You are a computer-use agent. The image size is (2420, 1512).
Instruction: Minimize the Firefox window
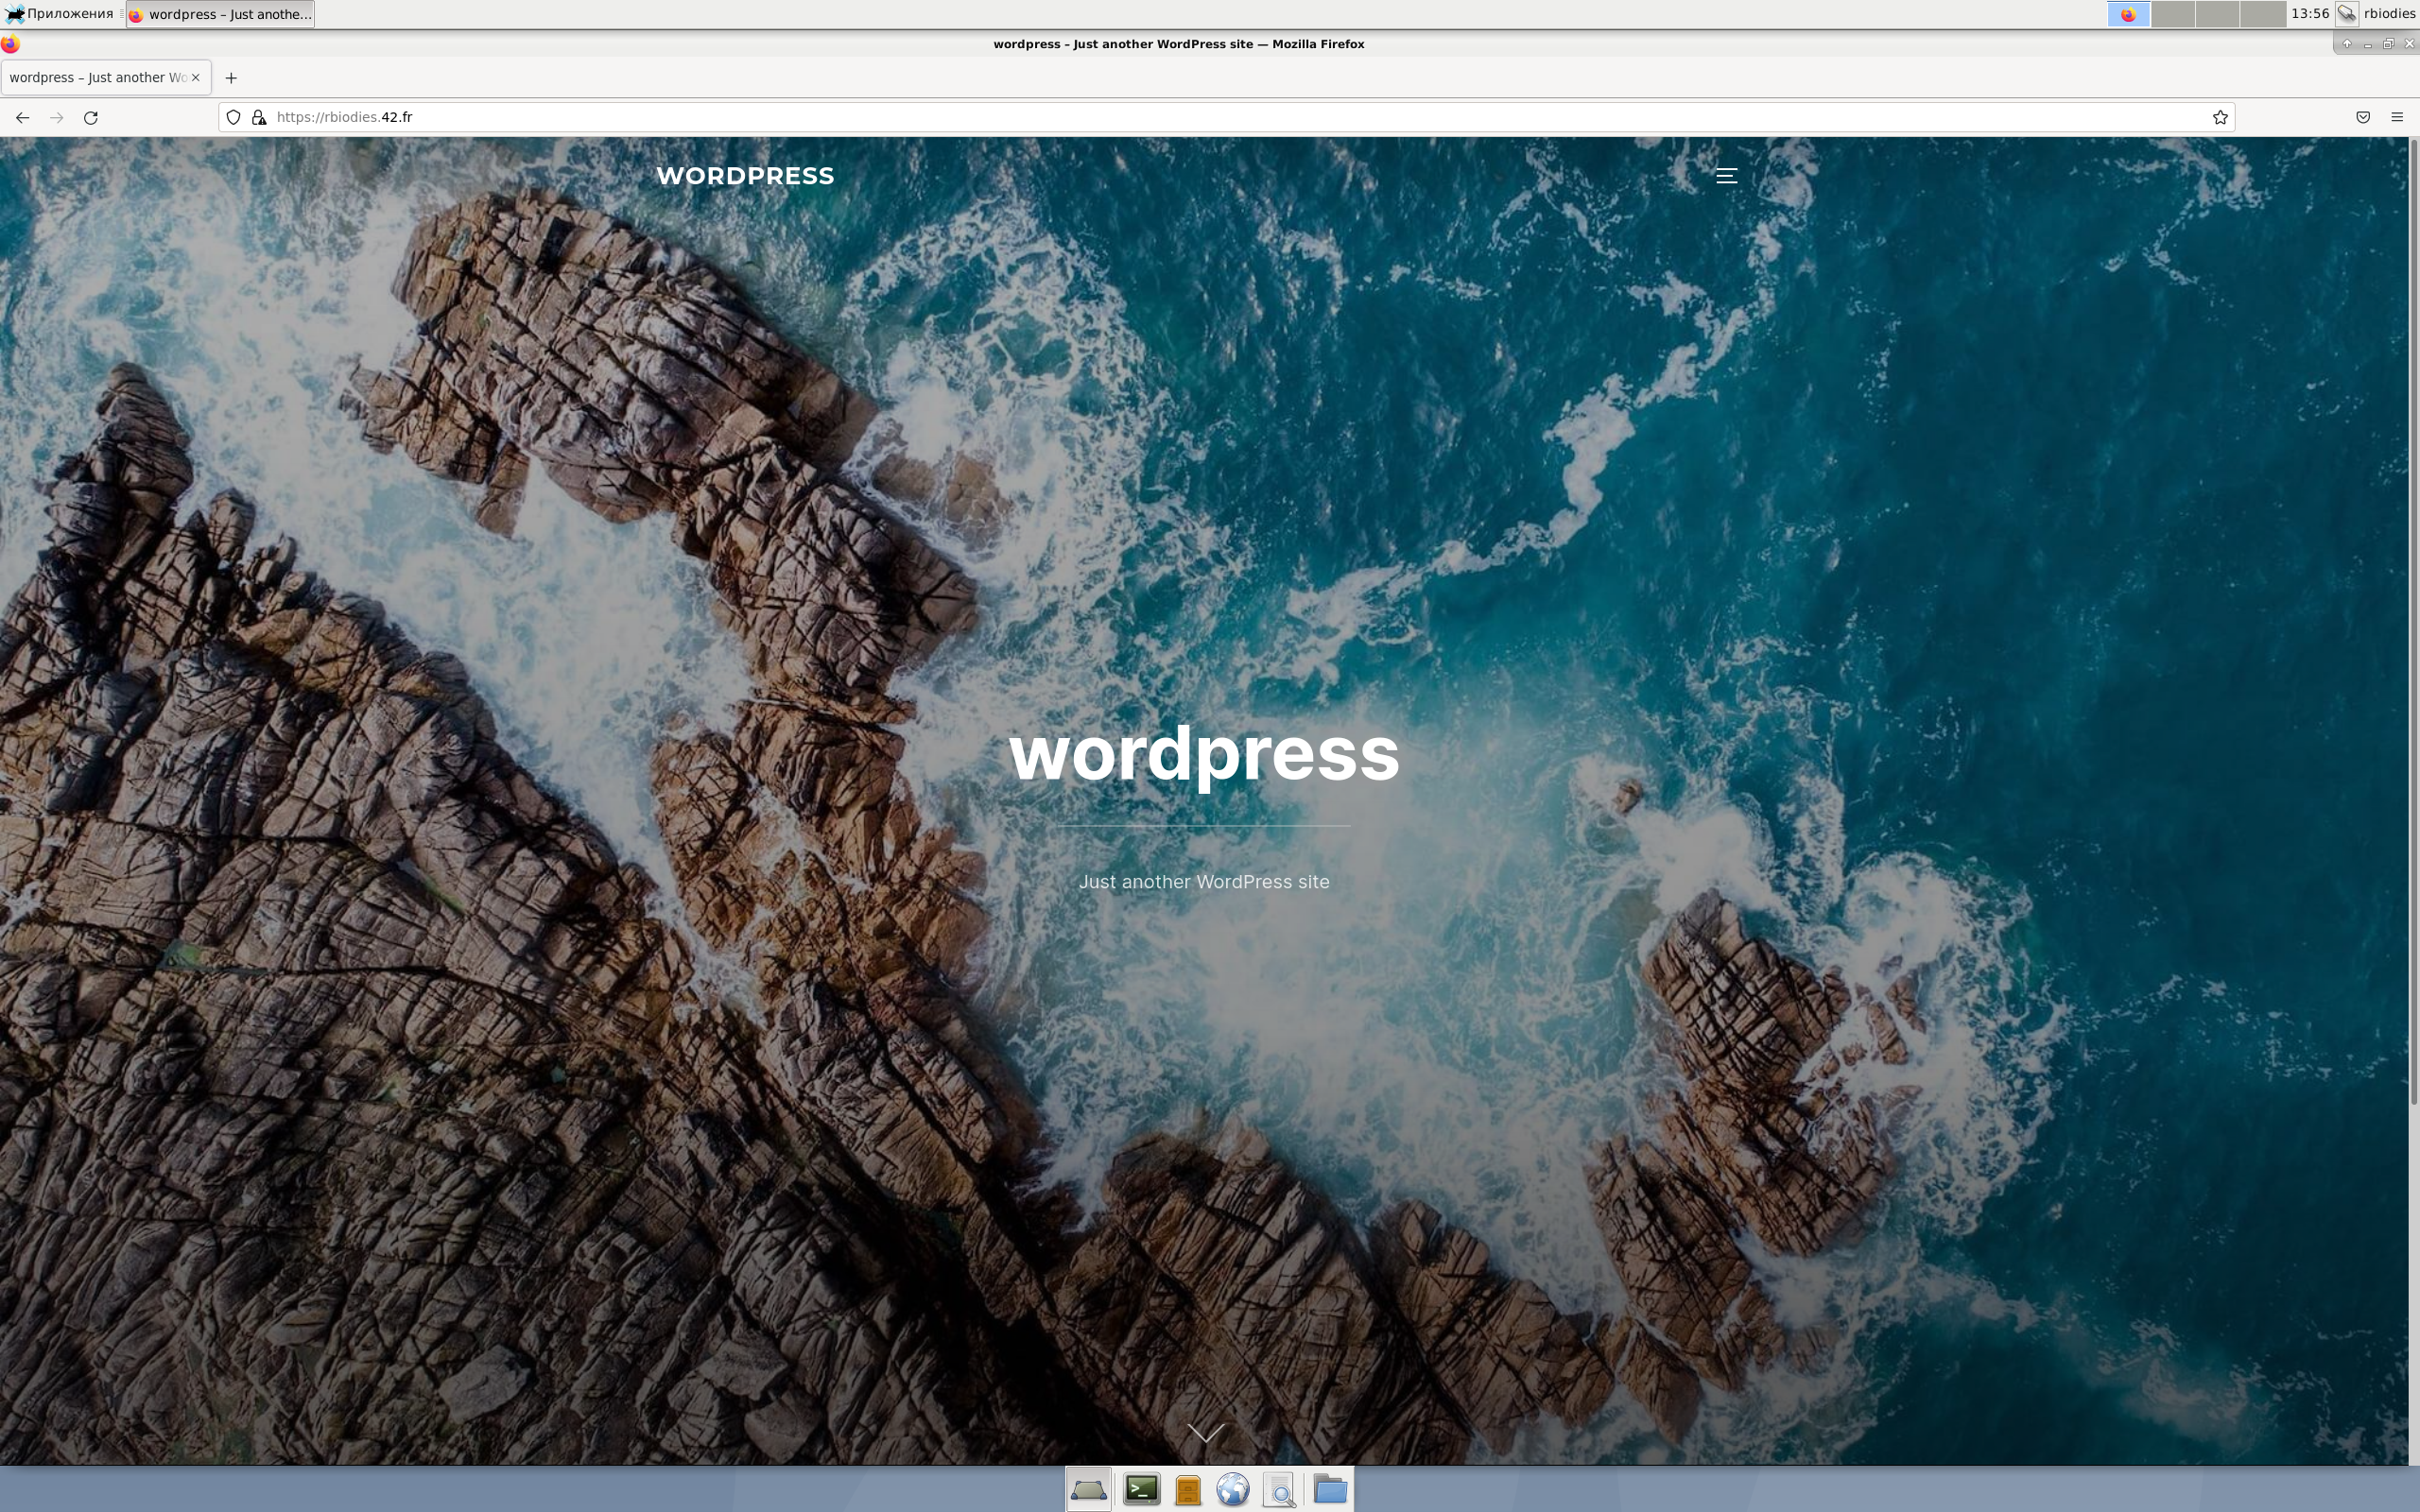pyautogui.click(x=2368, y=44)
